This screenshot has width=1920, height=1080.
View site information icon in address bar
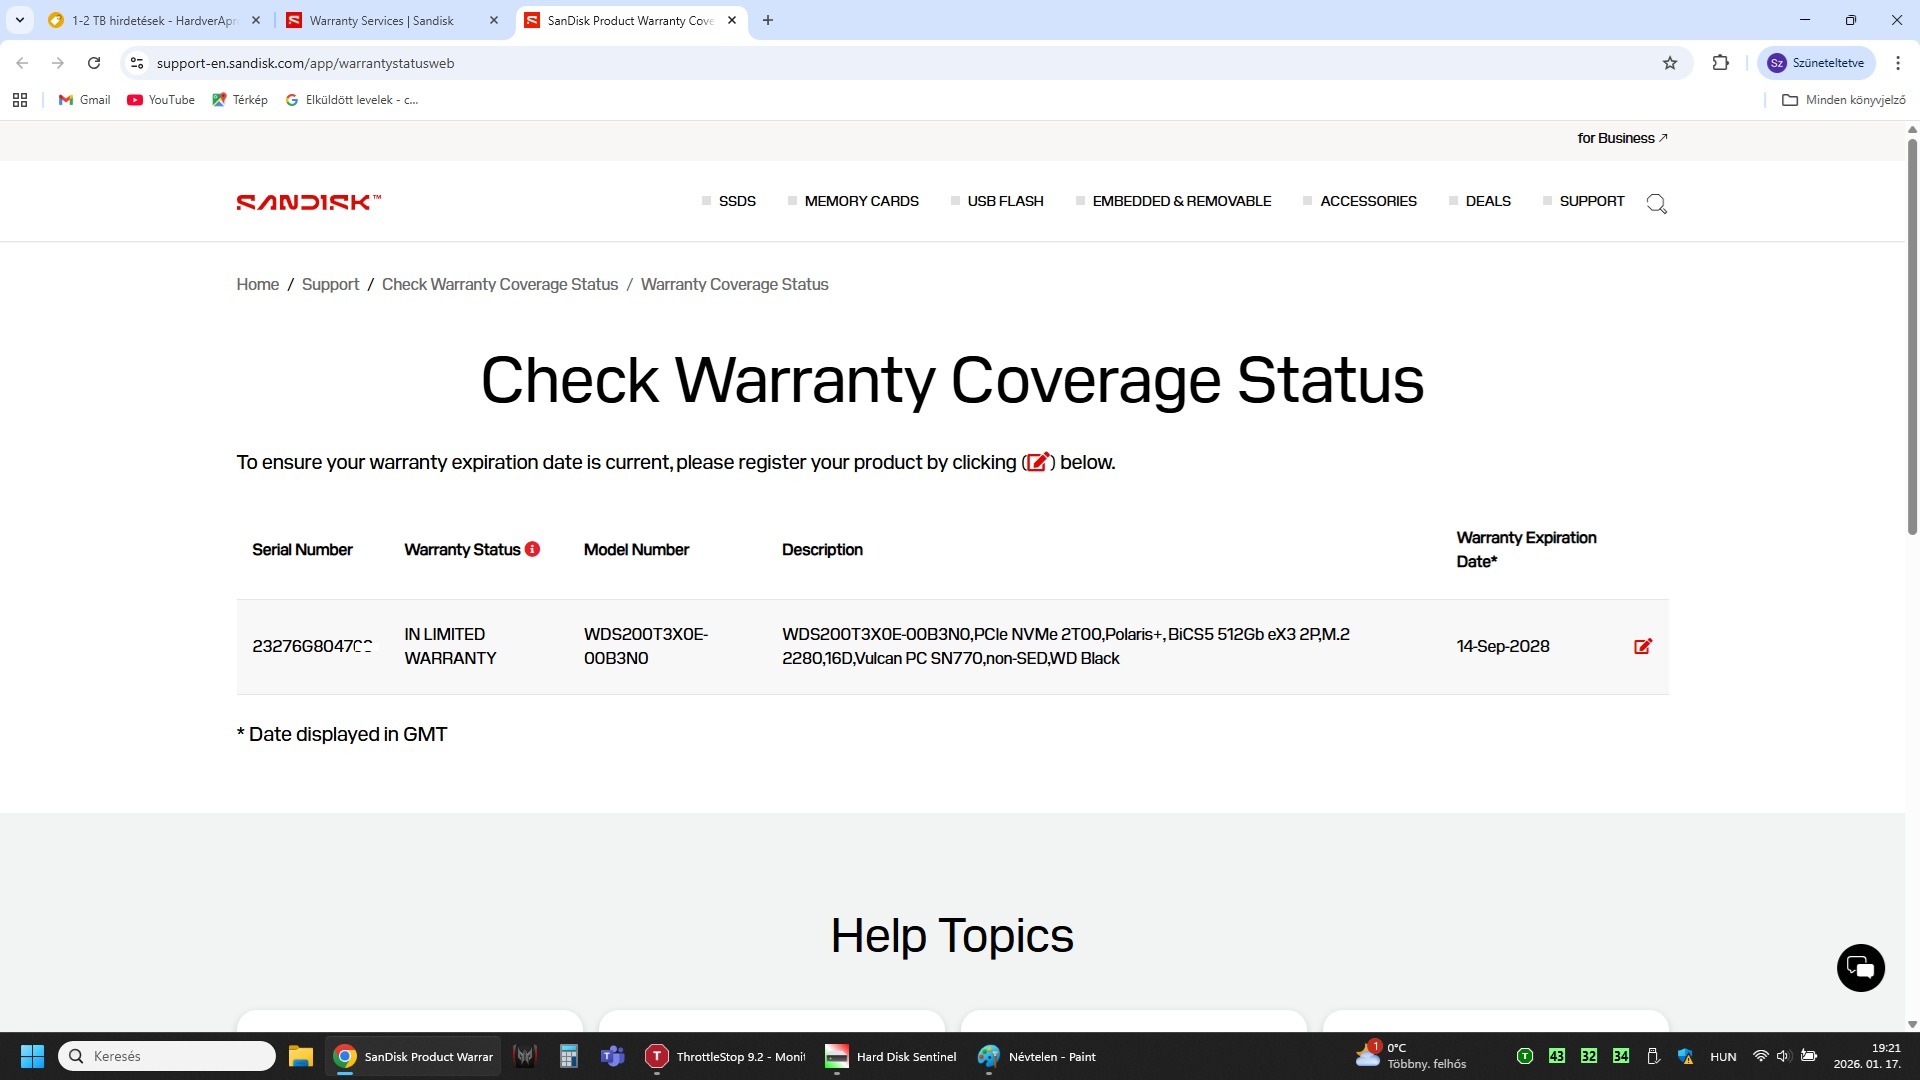coord(137,63)
